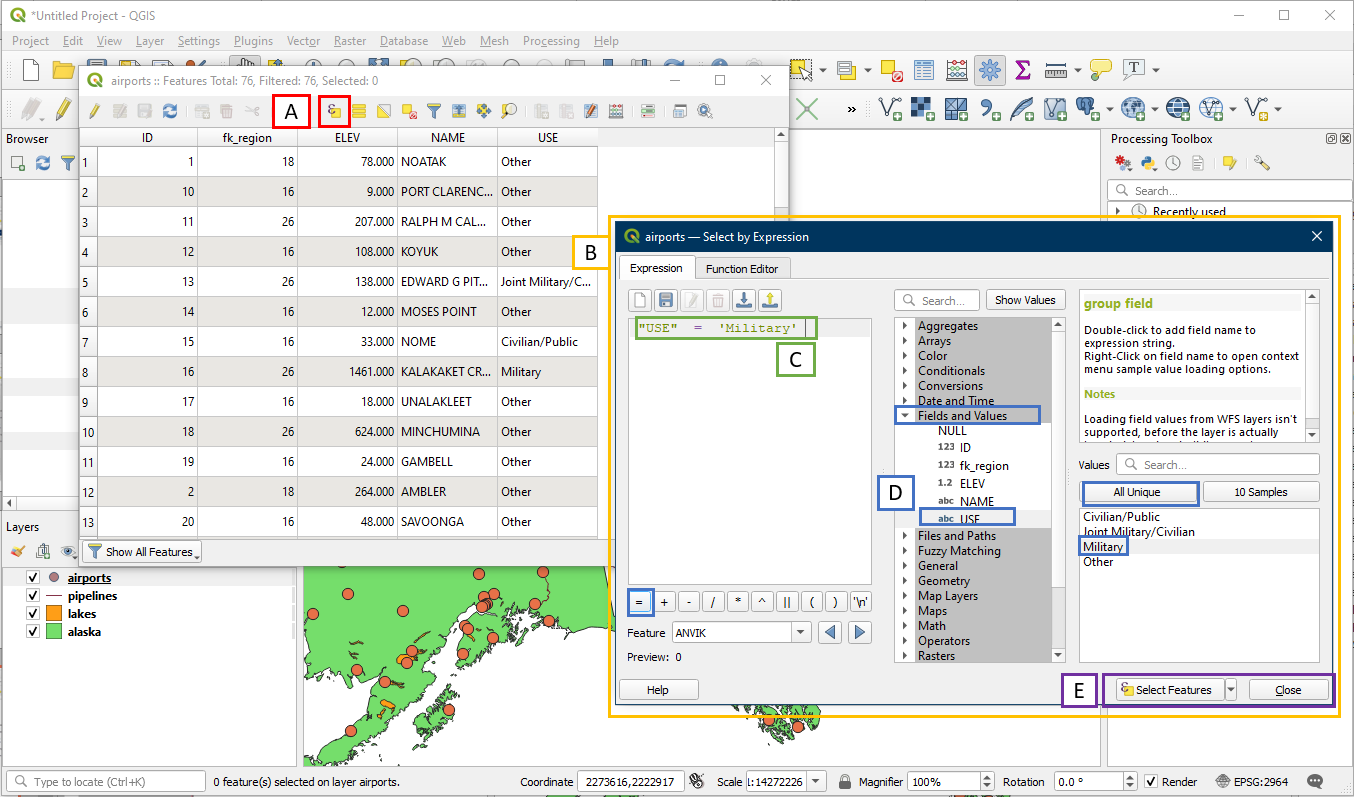1354x797 pixels.
Task: Toggle the lakes layer checkbox
Action: point(33,614)
